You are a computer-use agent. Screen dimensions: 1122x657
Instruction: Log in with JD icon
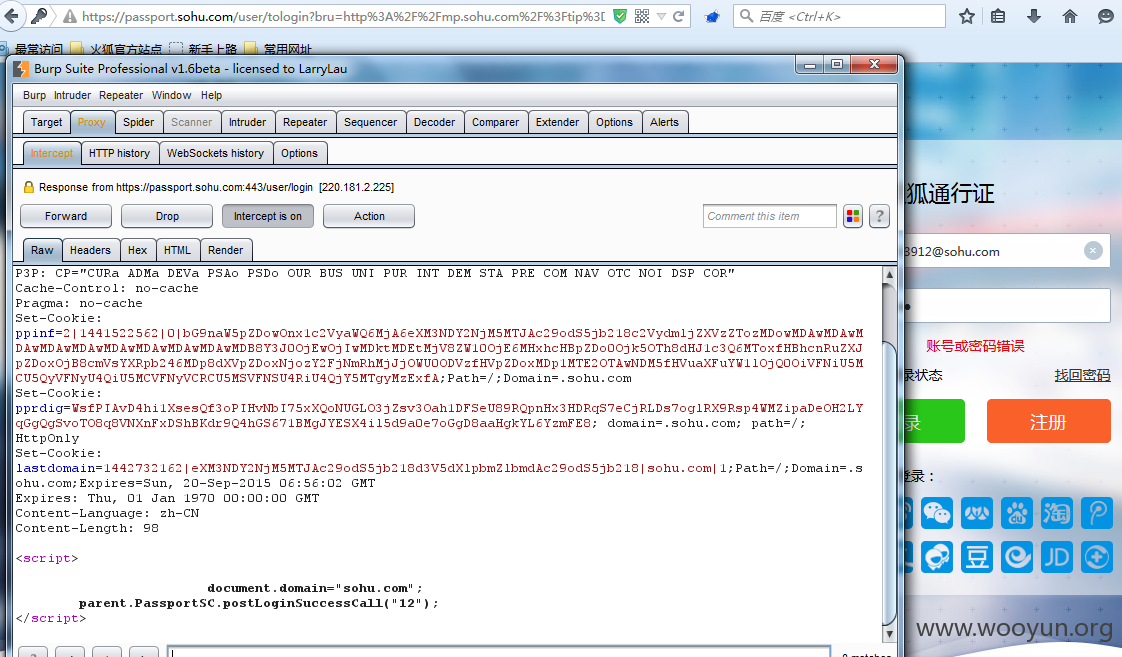(x=1057, y=557)
